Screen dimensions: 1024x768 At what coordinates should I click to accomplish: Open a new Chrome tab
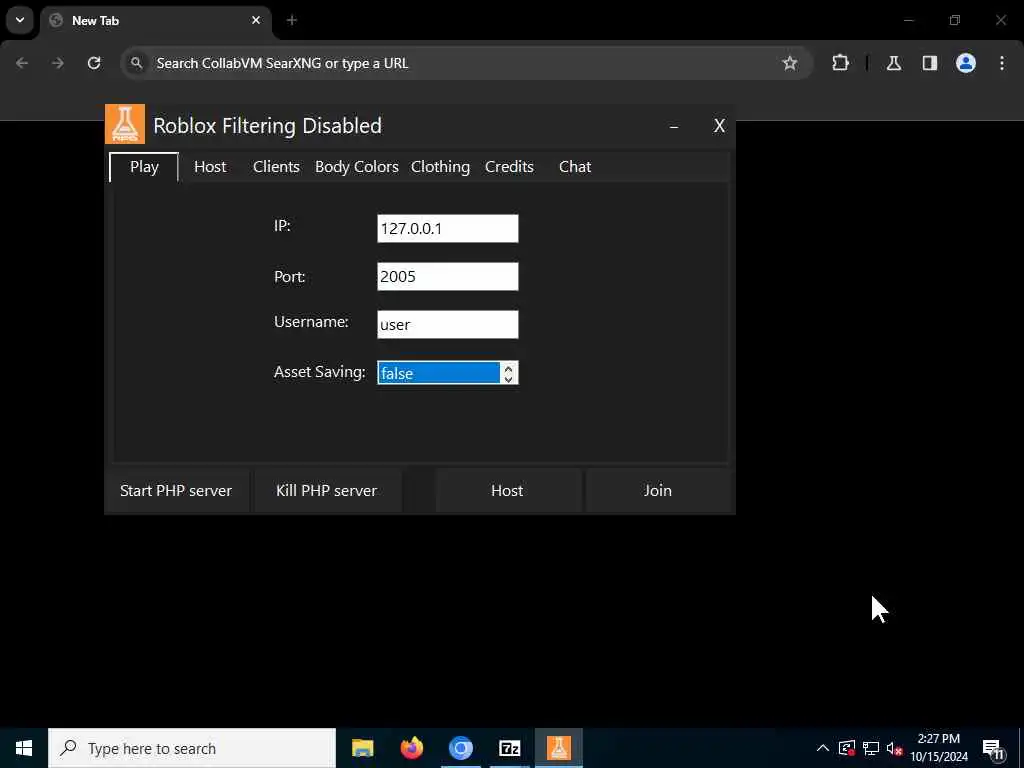[x=292, y=21]
